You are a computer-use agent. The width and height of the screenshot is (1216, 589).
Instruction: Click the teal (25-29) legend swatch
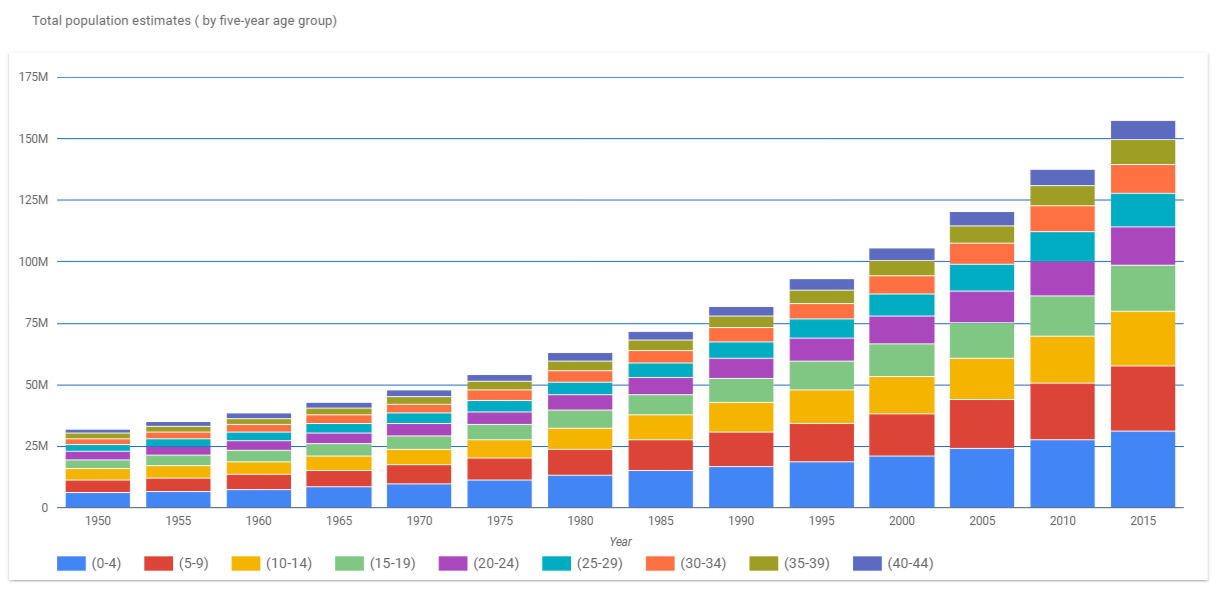click(x=556, y=563)
